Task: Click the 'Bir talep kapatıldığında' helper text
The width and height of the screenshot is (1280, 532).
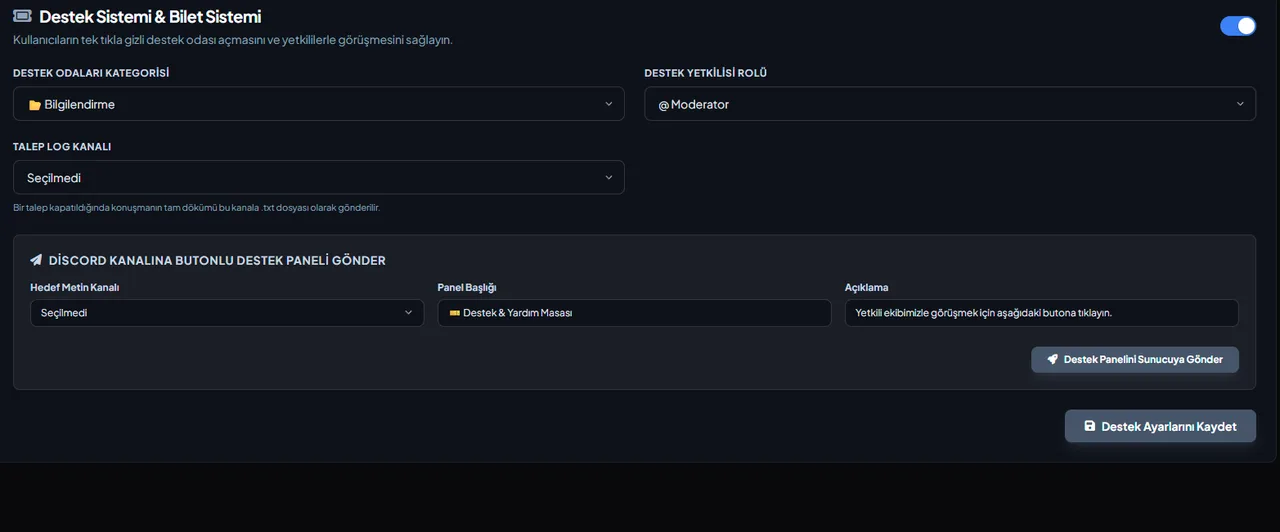Action: [196, 208]
